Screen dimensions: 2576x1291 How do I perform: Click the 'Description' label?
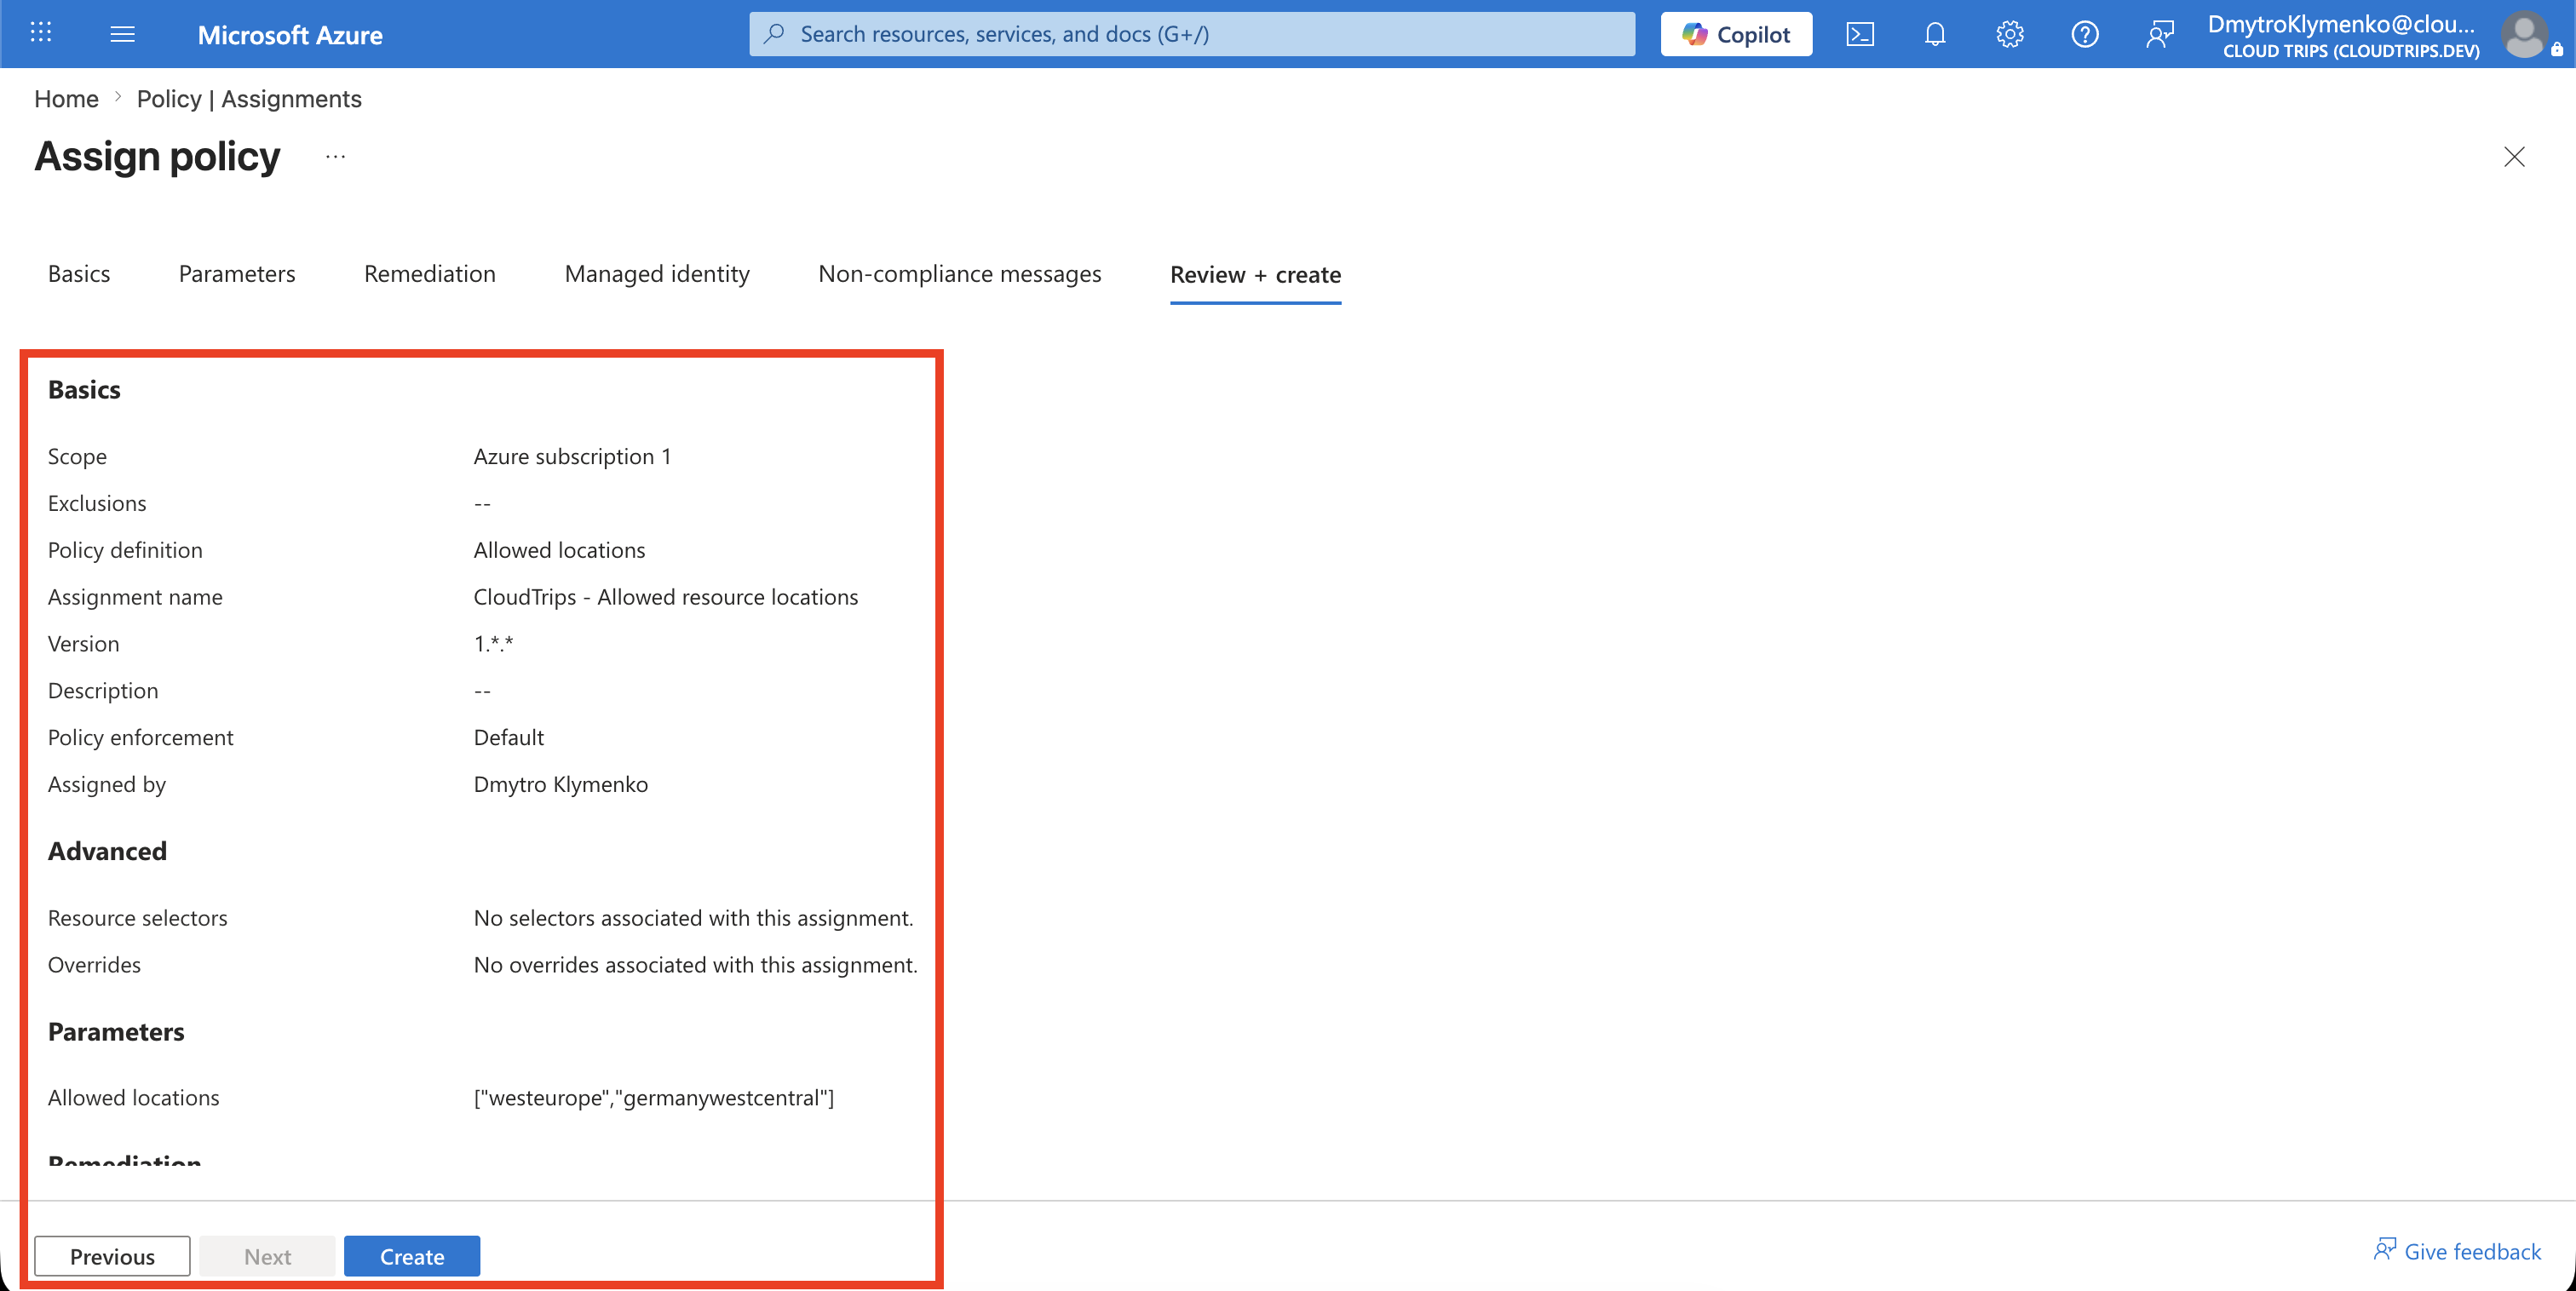(103, 691)
